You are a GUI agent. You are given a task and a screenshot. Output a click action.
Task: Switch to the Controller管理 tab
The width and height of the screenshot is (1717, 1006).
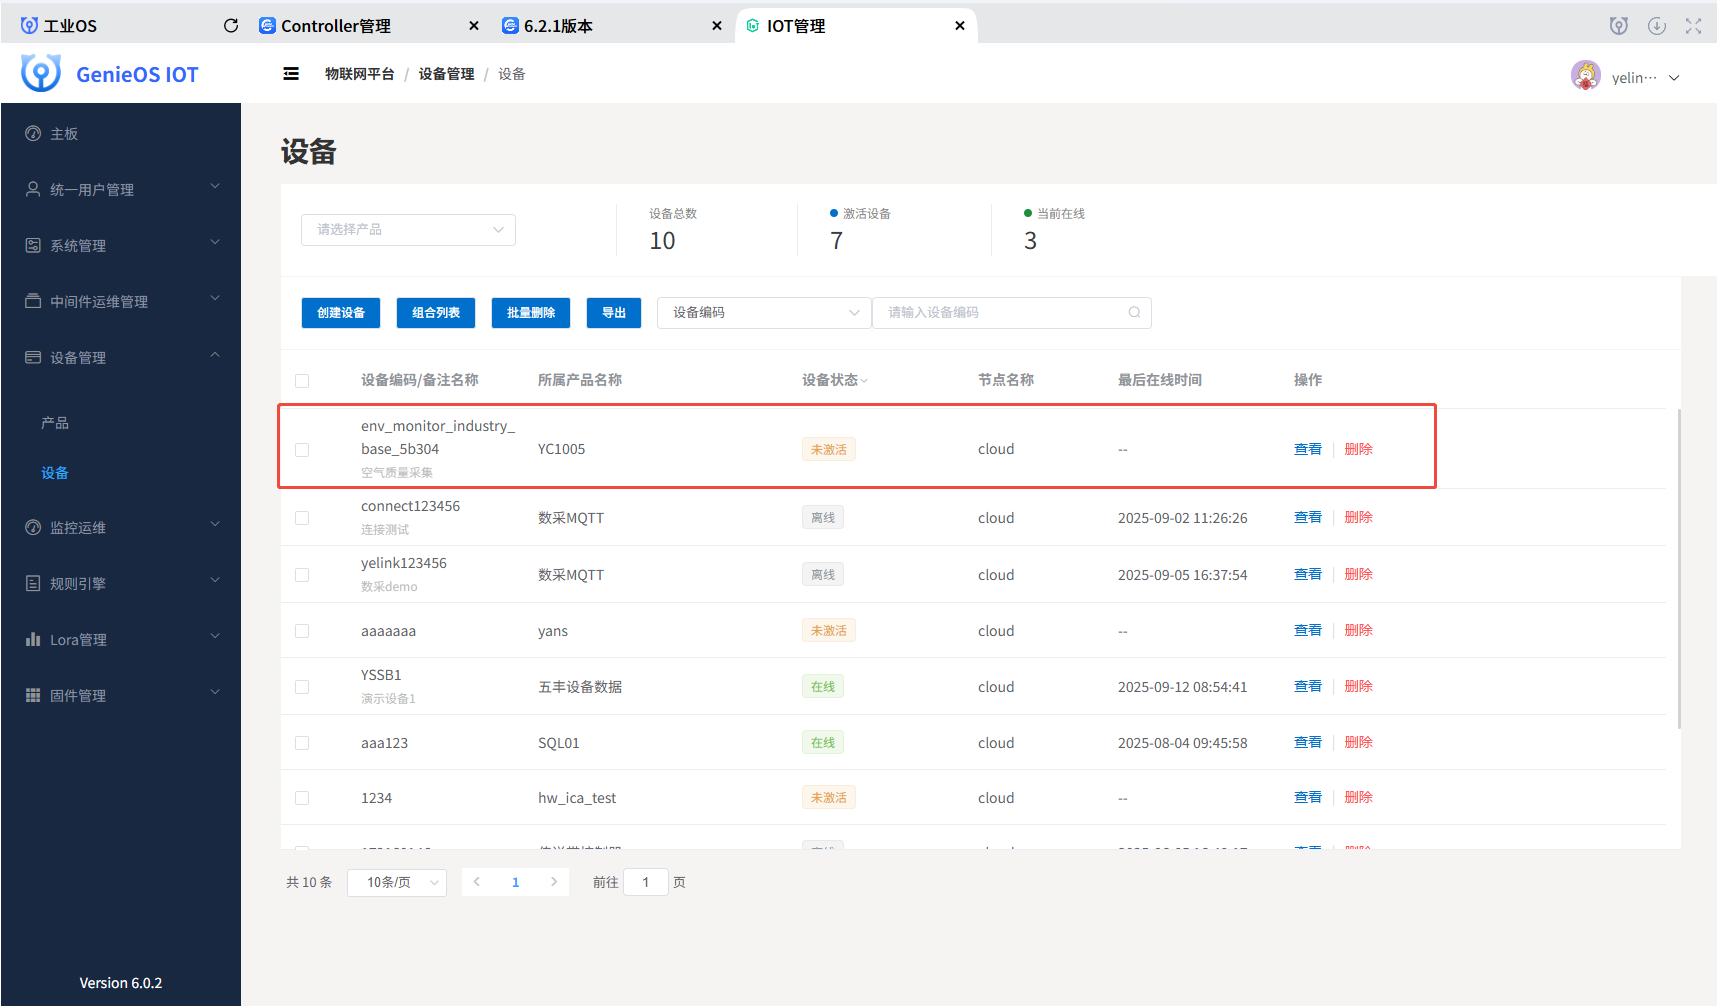click(x=336, y=26)
